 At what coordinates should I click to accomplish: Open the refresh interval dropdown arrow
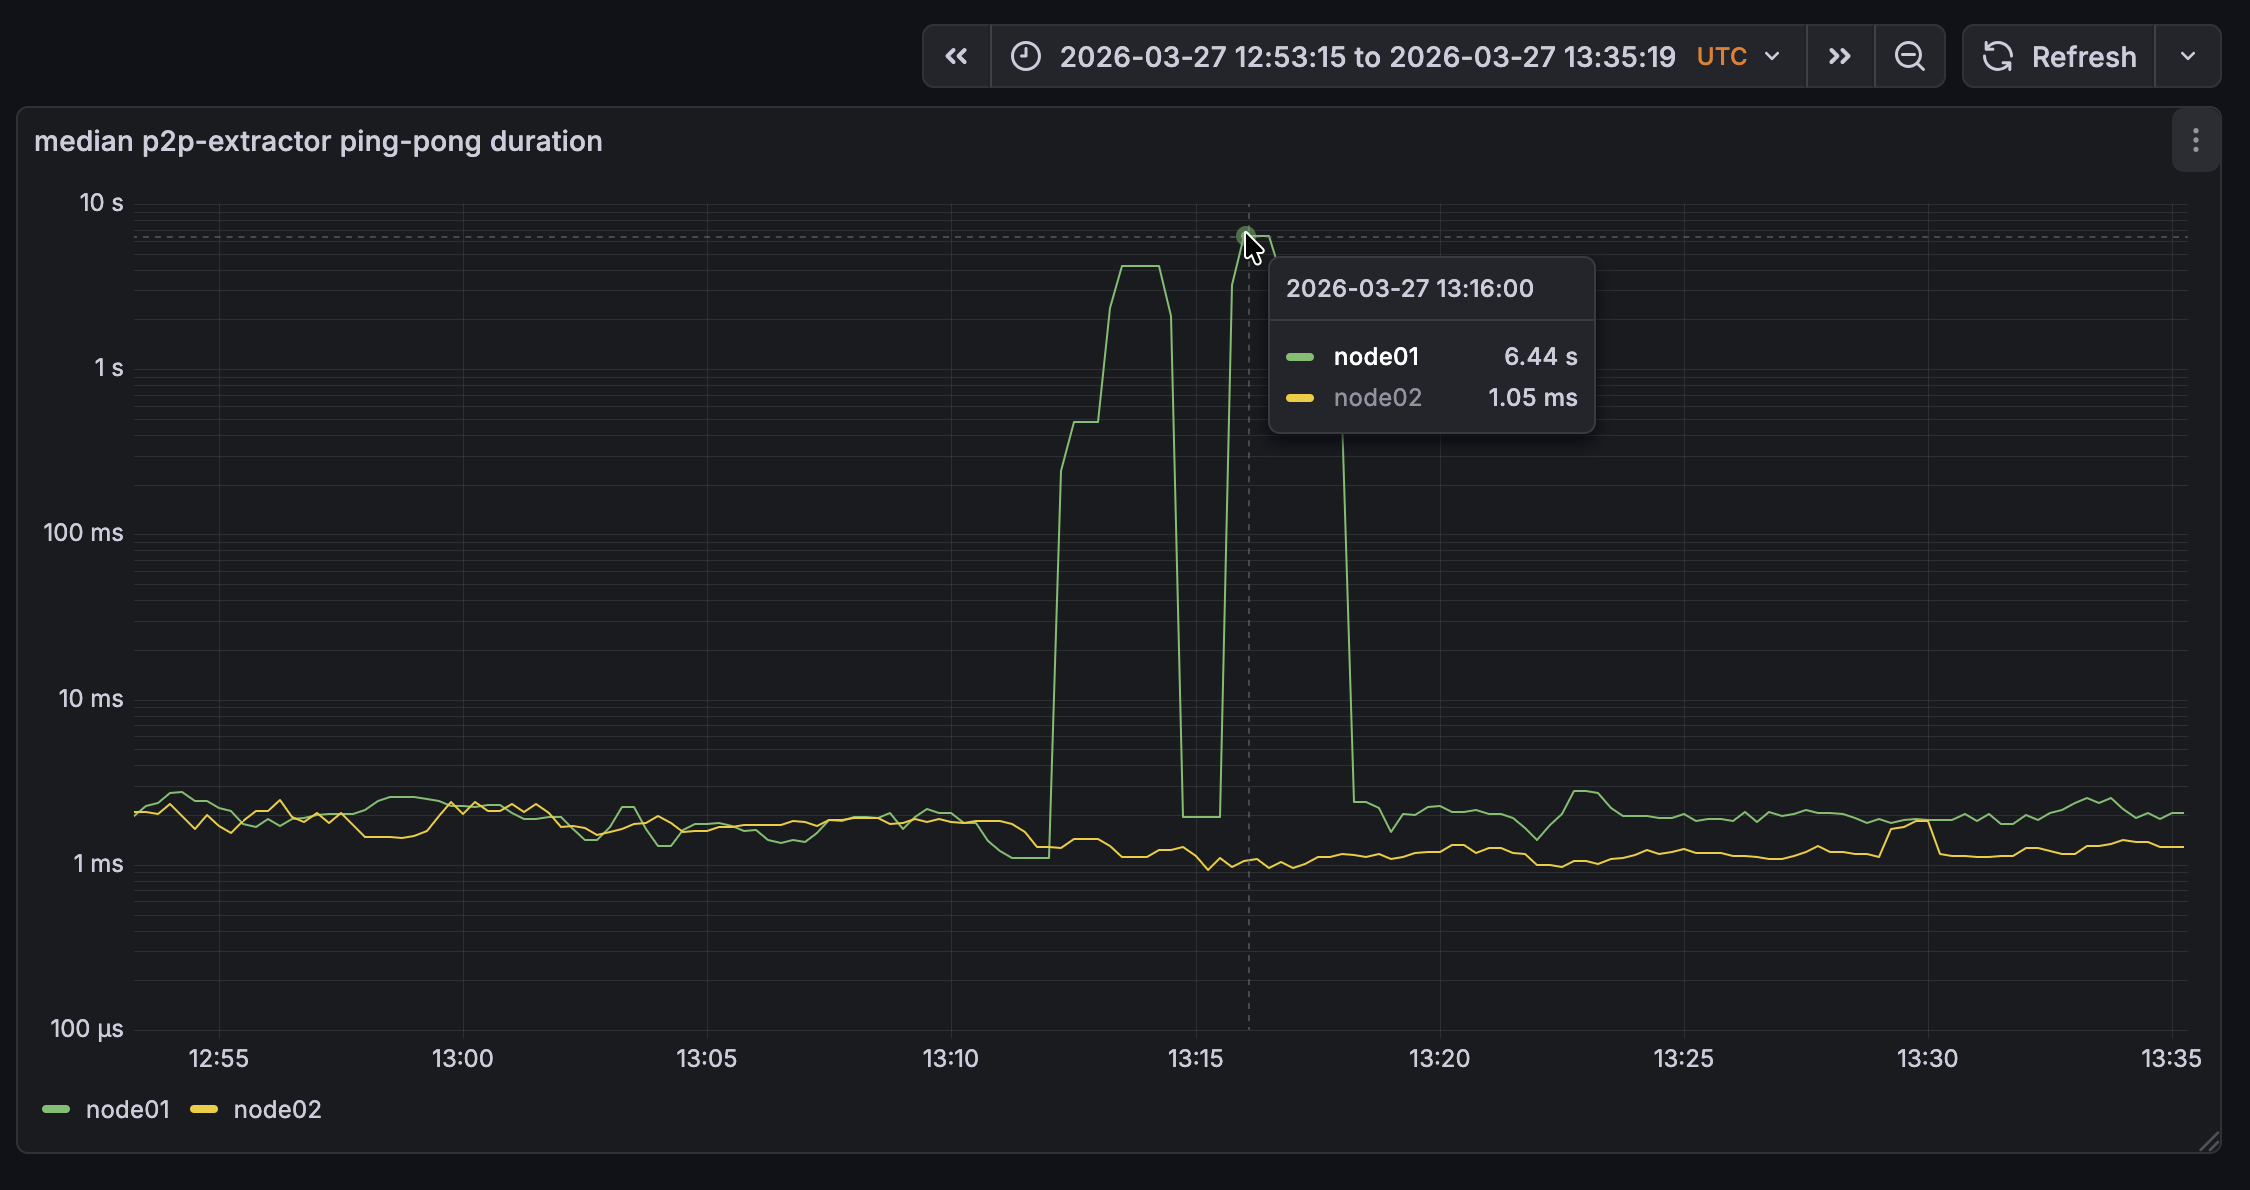2187,57
